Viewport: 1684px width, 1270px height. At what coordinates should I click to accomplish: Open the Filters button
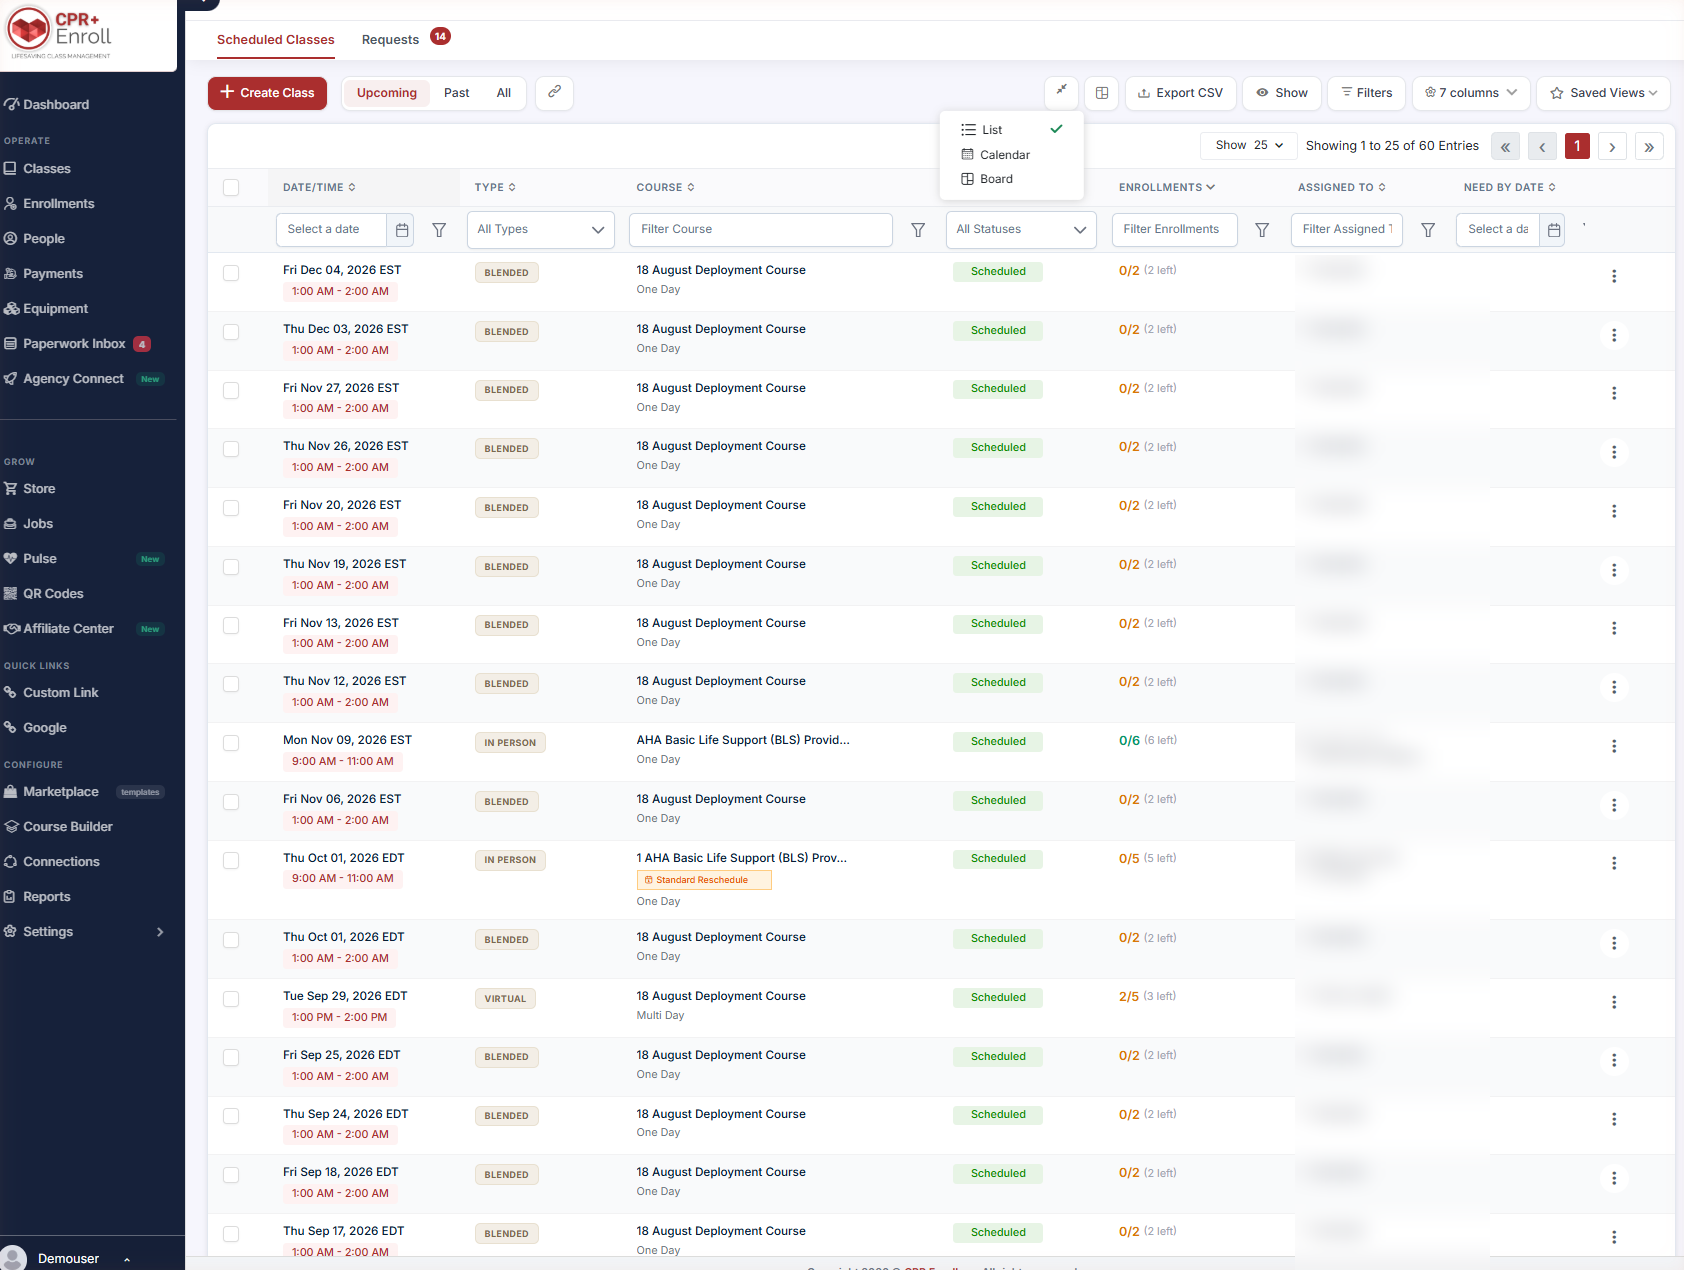[1366, 92]
